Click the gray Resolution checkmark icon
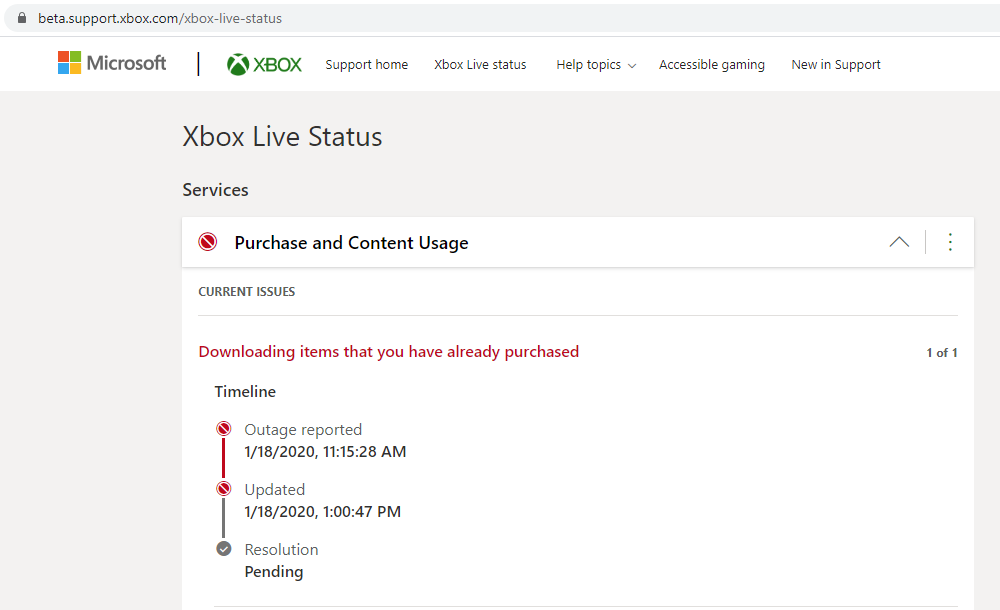 (224, 549)
